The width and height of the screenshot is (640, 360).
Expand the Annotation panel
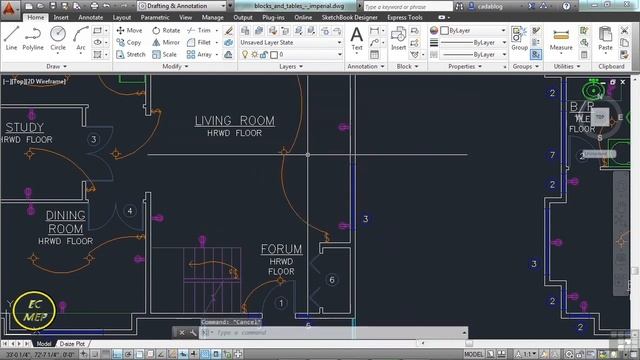(x=366, y=67)
